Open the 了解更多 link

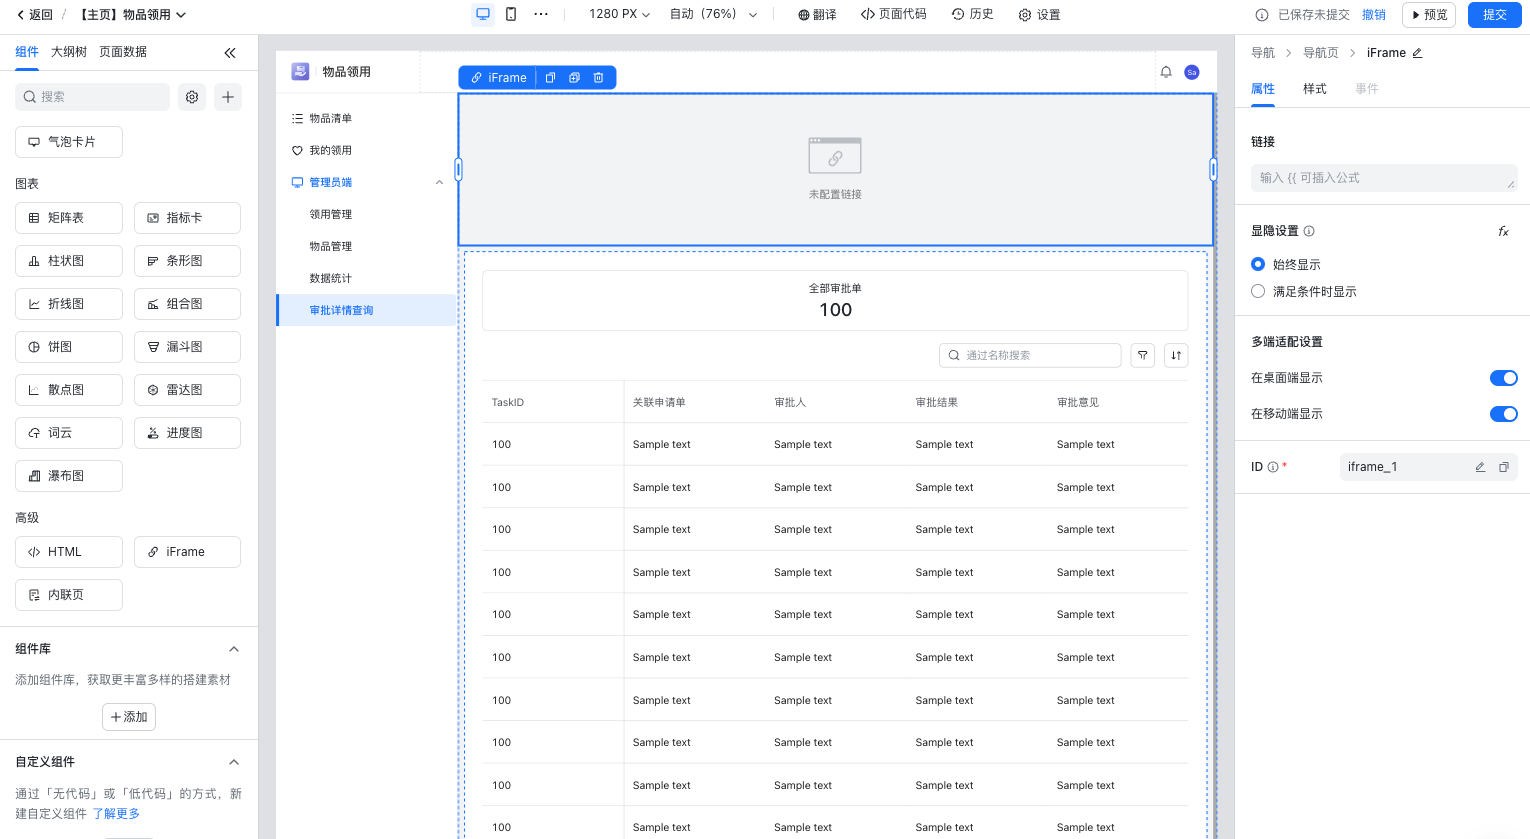116,814
